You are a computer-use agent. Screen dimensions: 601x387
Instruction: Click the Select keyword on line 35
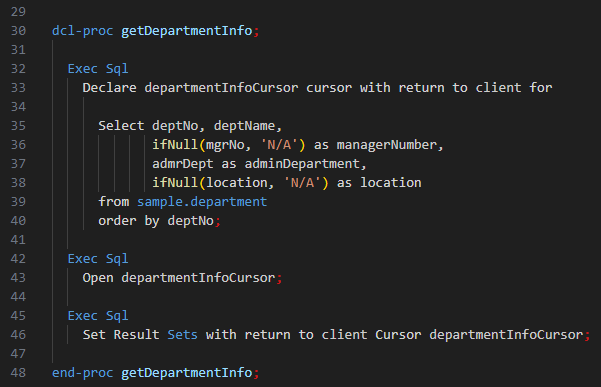[x=121, y=126]
